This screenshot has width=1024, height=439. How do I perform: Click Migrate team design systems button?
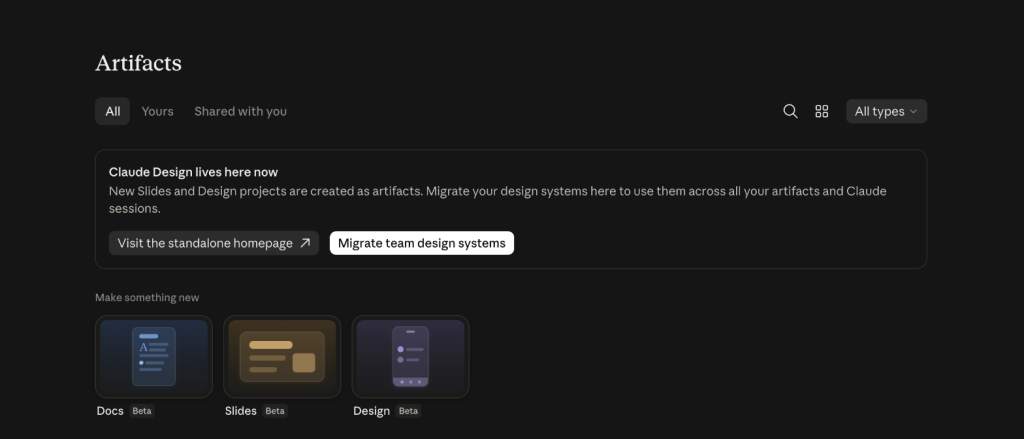[422, 243]
